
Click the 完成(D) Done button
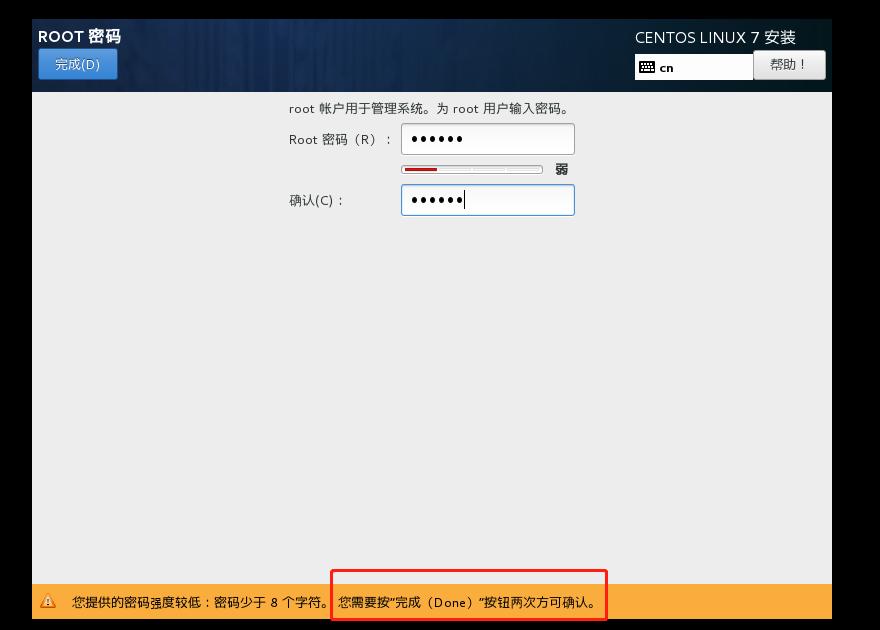click(77, 64)
